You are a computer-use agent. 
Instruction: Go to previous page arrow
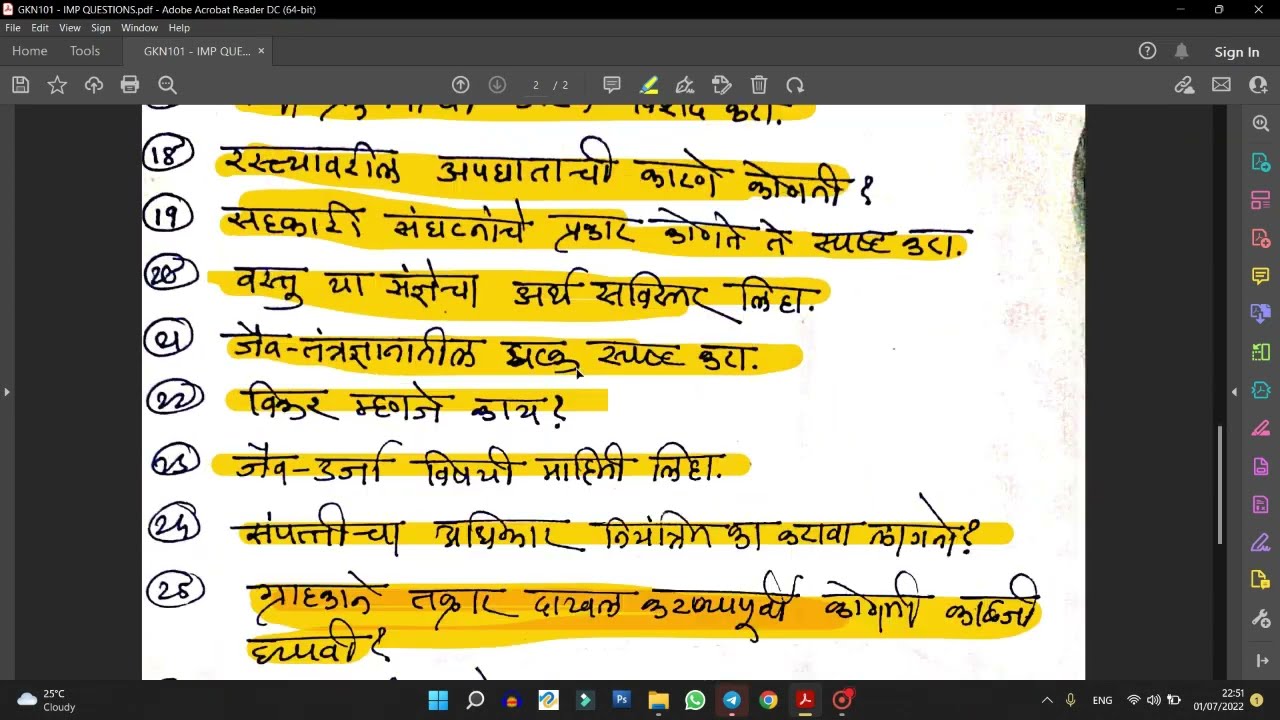click(460, 85)
